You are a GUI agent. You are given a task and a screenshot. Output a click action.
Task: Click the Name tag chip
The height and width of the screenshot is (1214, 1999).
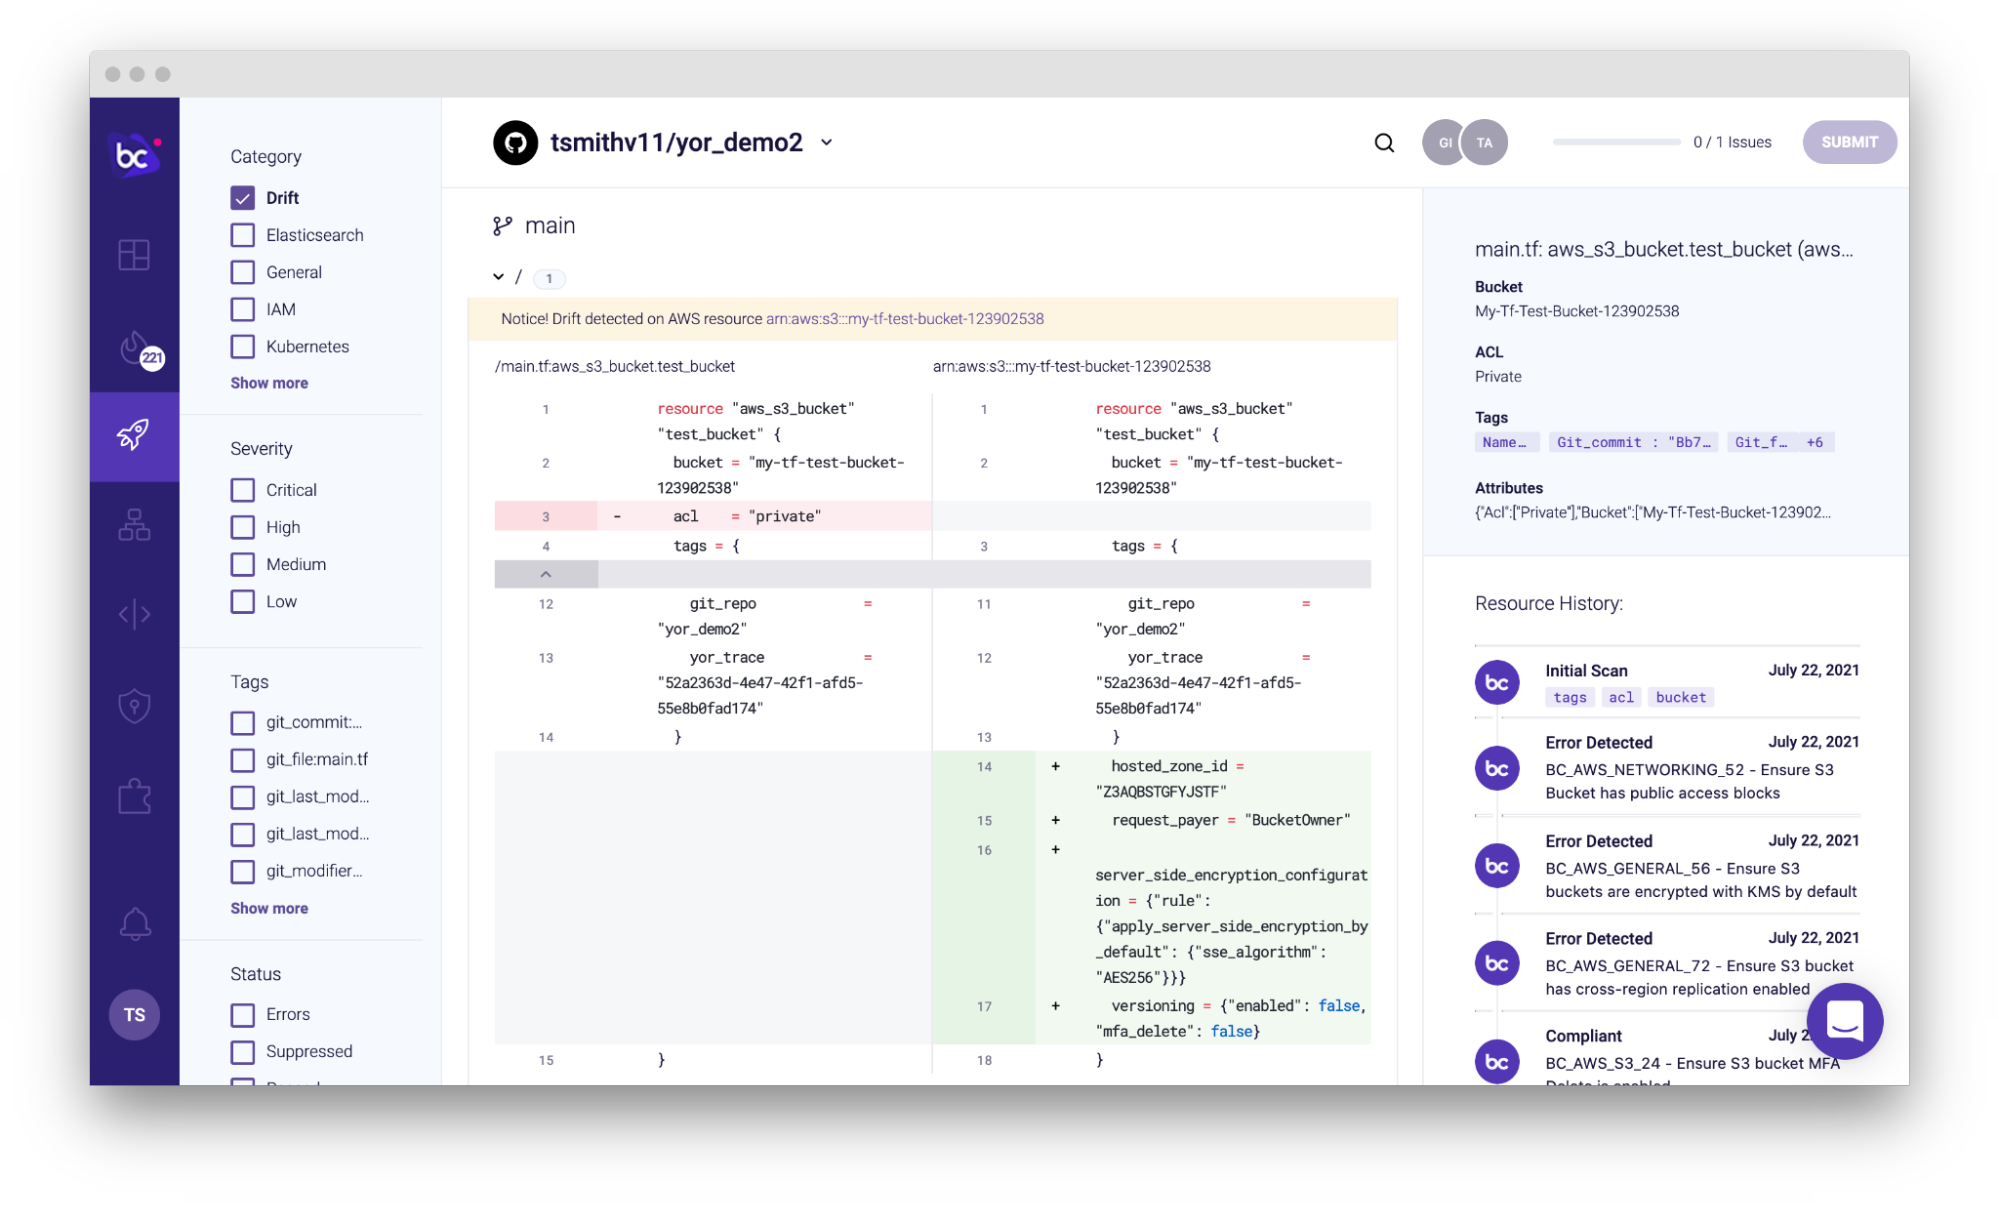point(1505,442)
